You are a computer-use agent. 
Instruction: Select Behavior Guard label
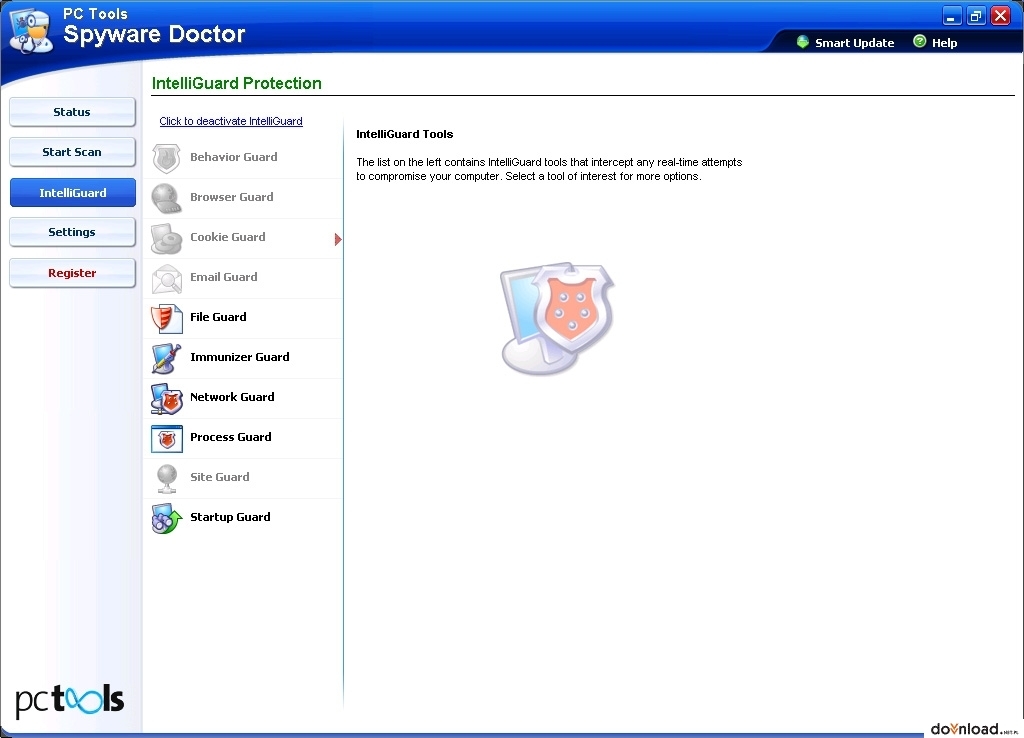click(234, 157)
